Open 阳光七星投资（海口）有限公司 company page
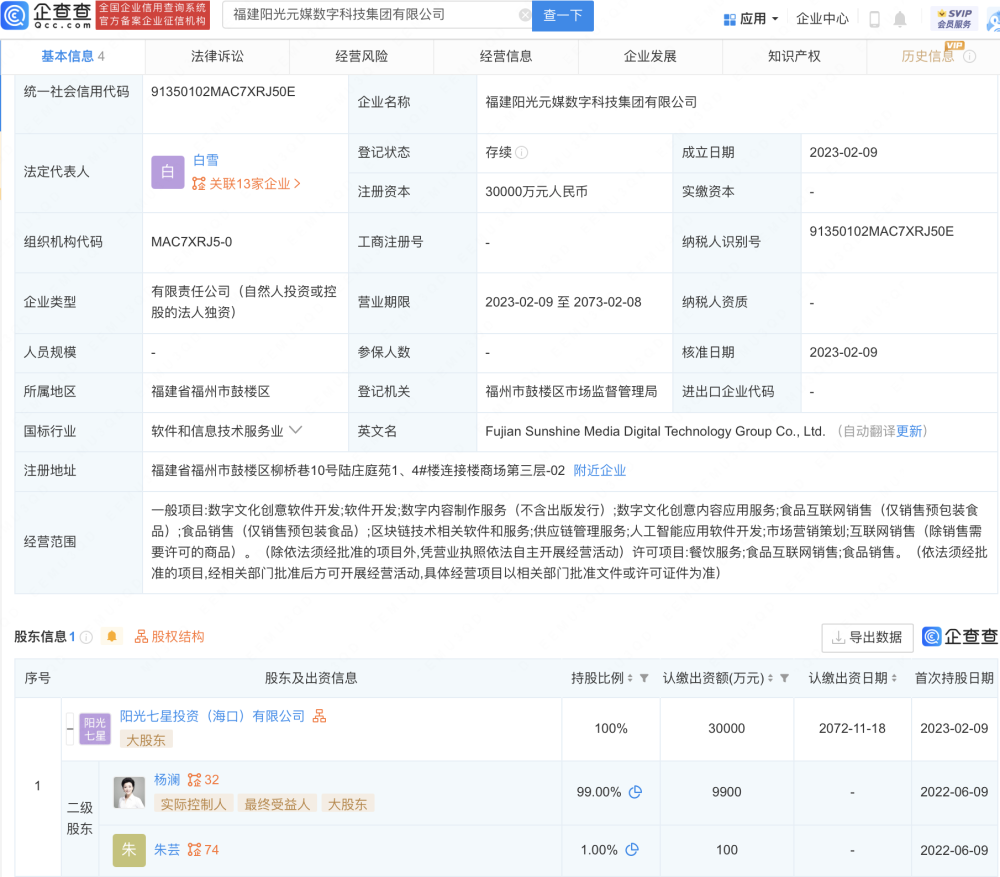The height and width of the screenshot is (877, 1000). pos(212,716)
